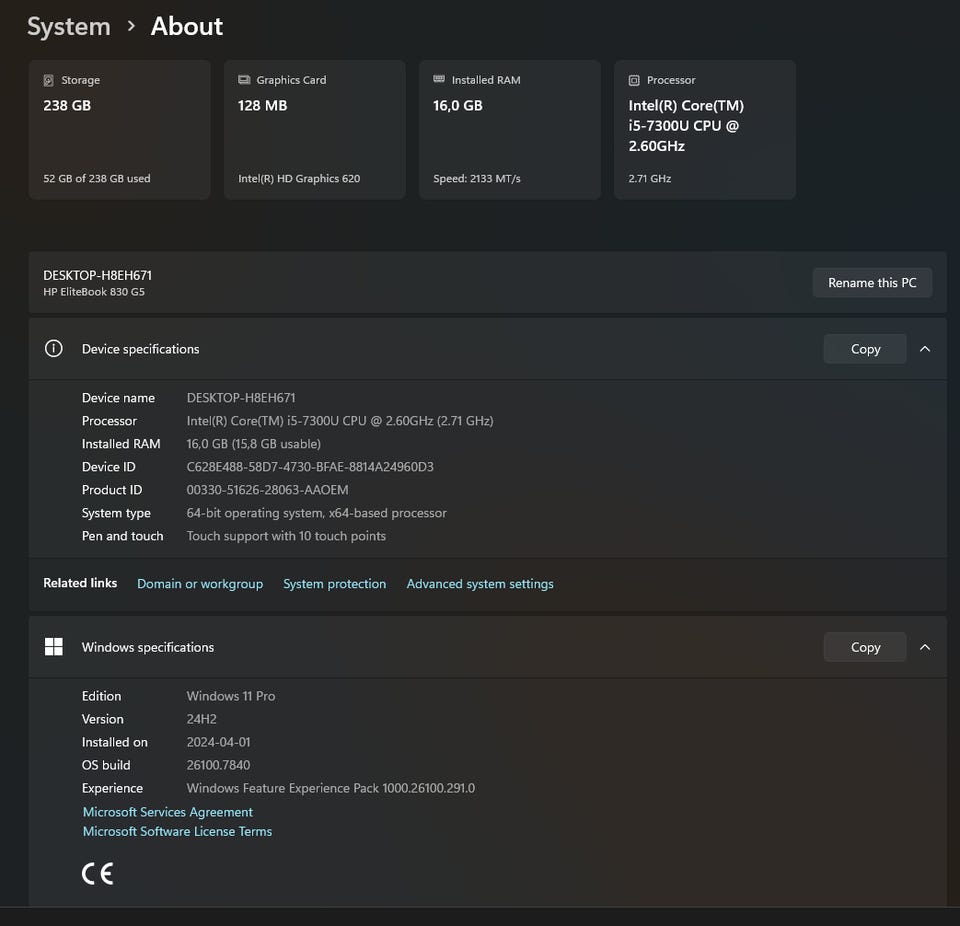Click the Storage drive icon
Screen dimensions: 960x926
(48, 80)
